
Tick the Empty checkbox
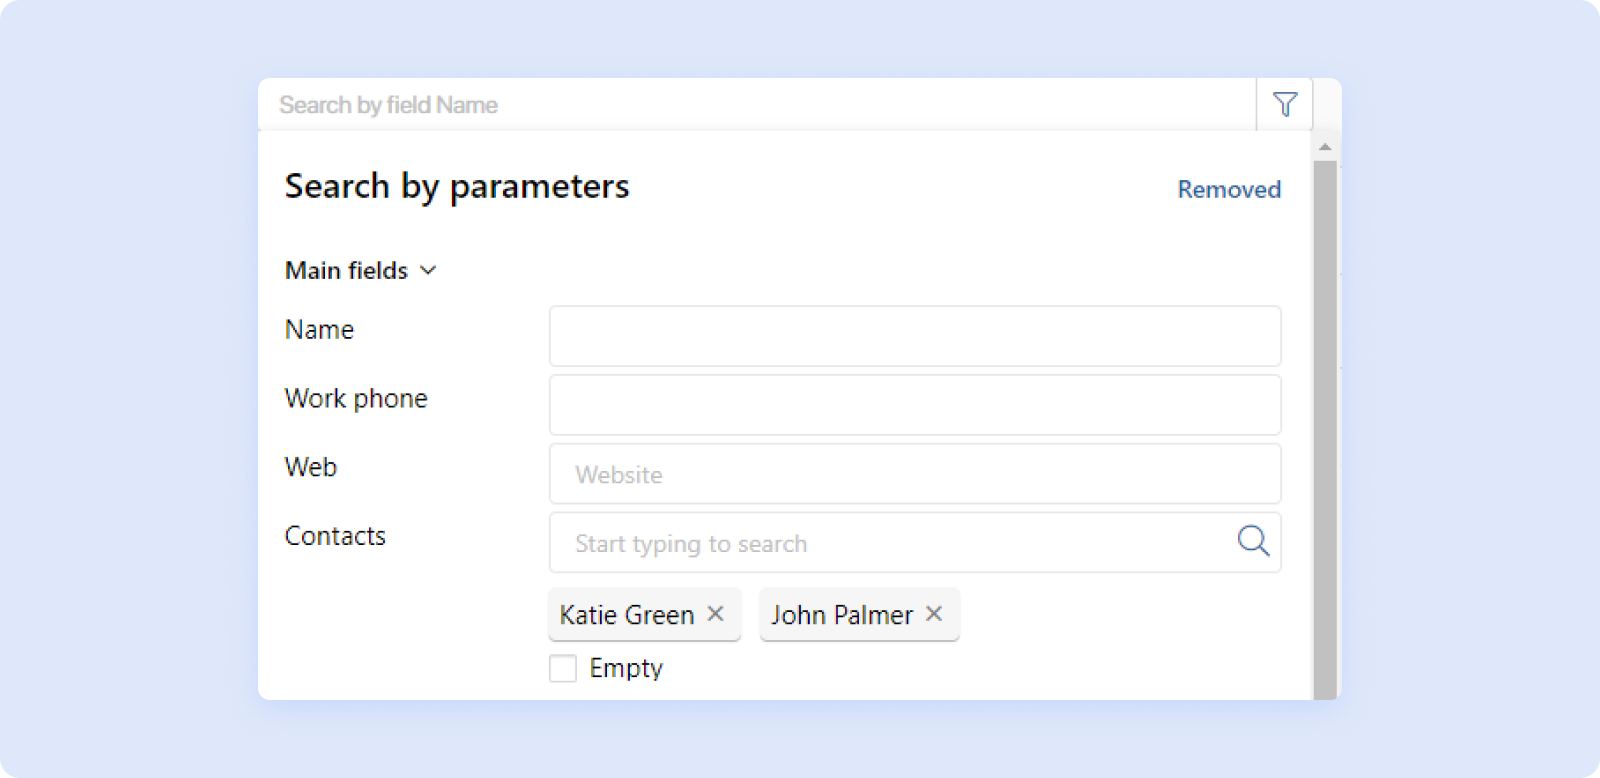563,668
